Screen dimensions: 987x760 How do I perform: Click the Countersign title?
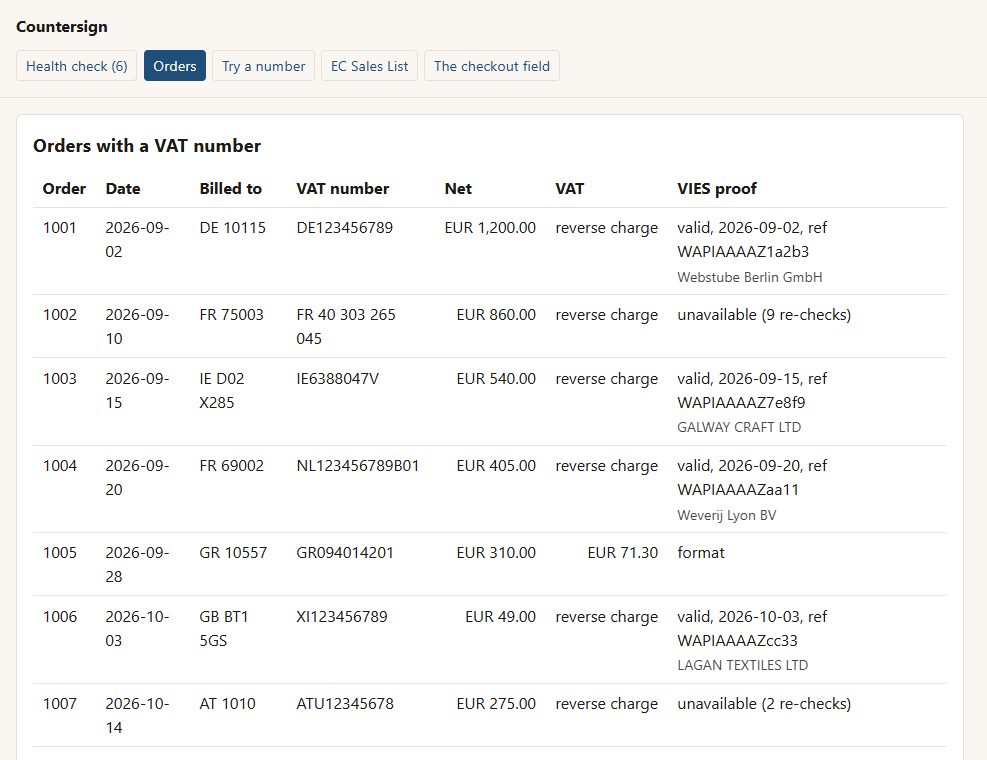tap(62, 26)
